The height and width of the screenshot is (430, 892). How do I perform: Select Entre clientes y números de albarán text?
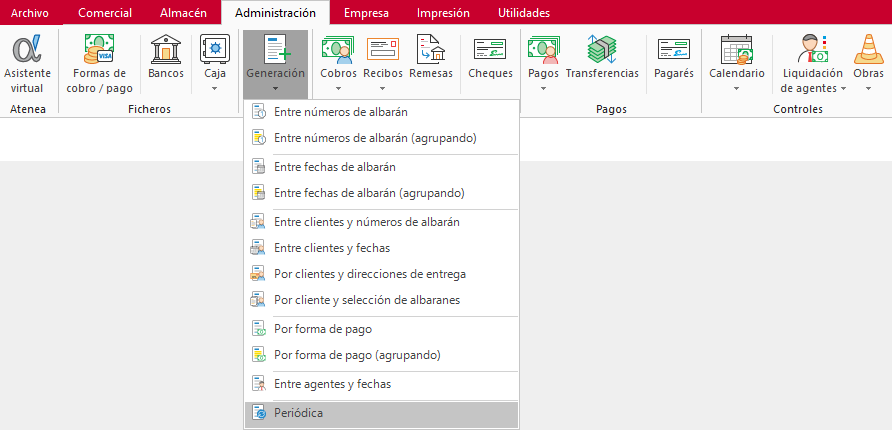367,222
